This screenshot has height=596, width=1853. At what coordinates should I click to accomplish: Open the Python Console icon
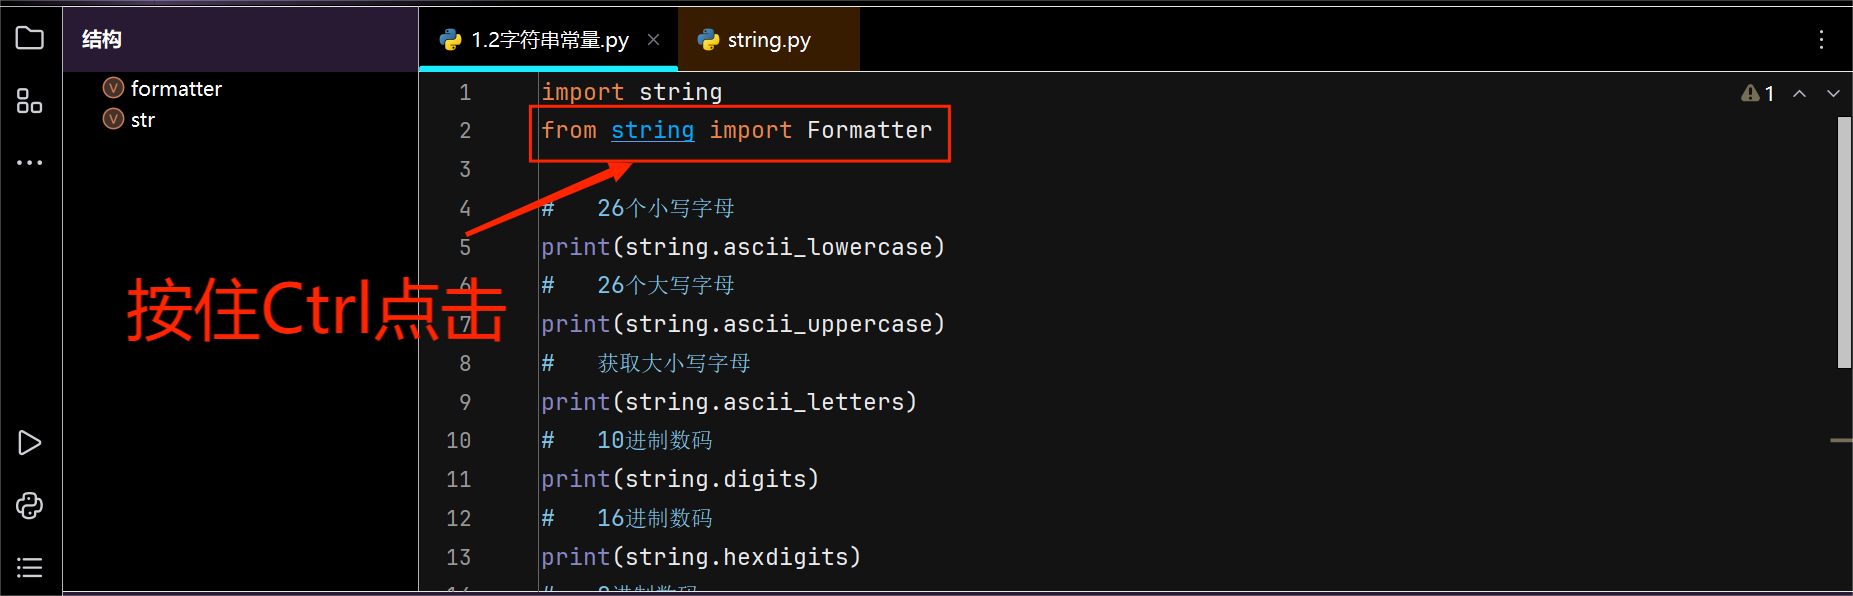click(30, 505)
